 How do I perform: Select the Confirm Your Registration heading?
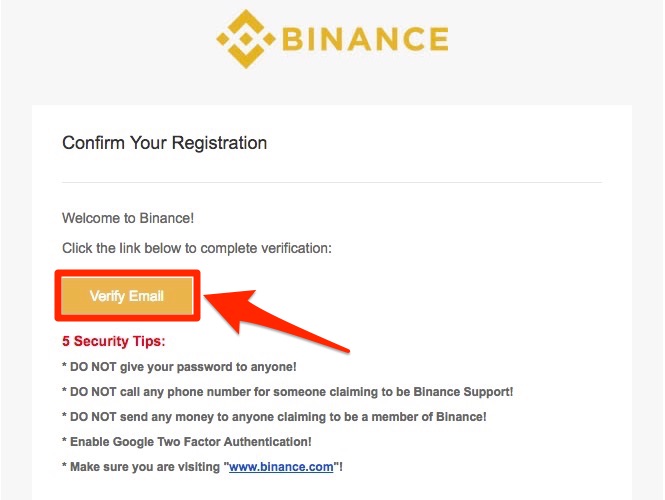(x=165, y=143)
